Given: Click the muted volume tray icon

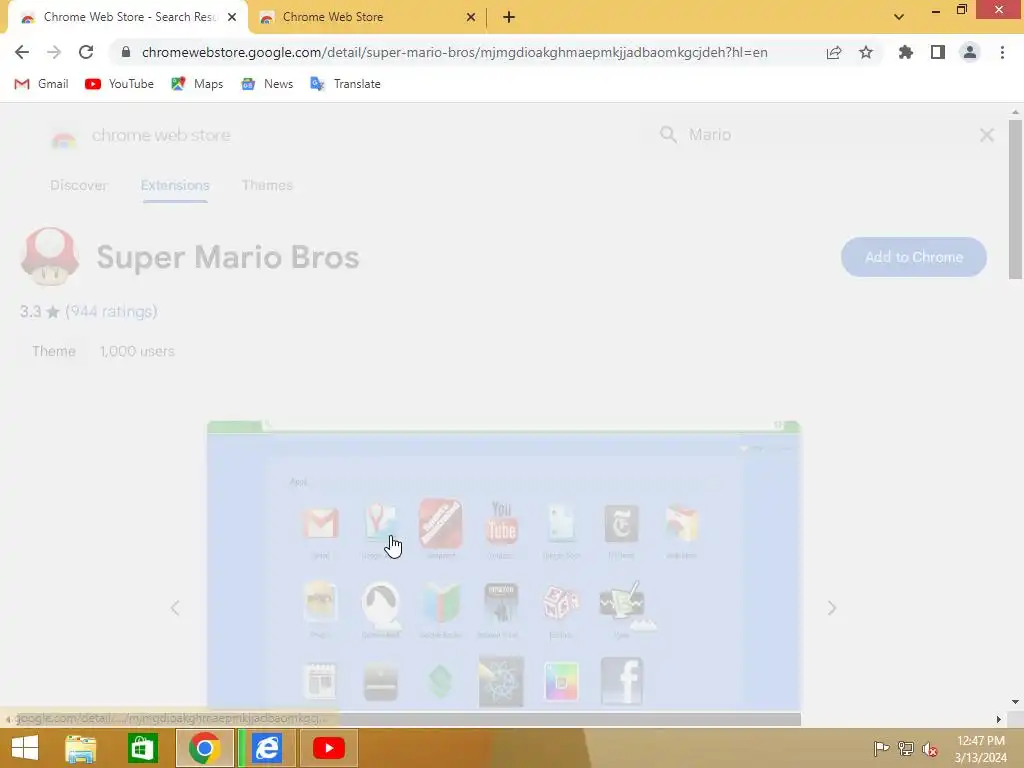Looking at the screenshot, I should [930, 748].
